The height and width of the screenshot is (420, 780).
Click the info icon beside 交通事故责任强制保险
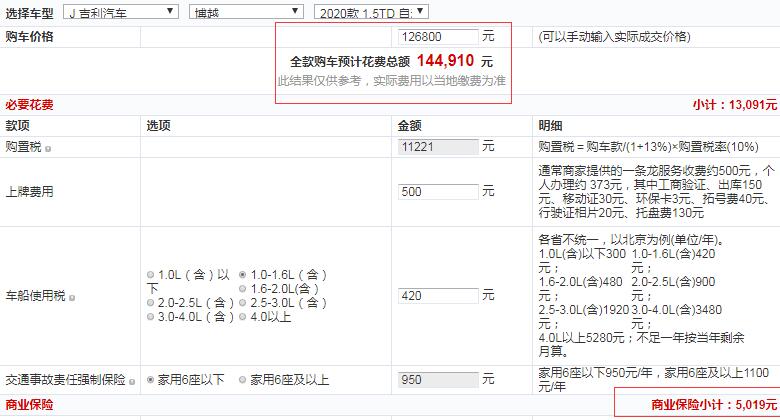coord(132,382)
